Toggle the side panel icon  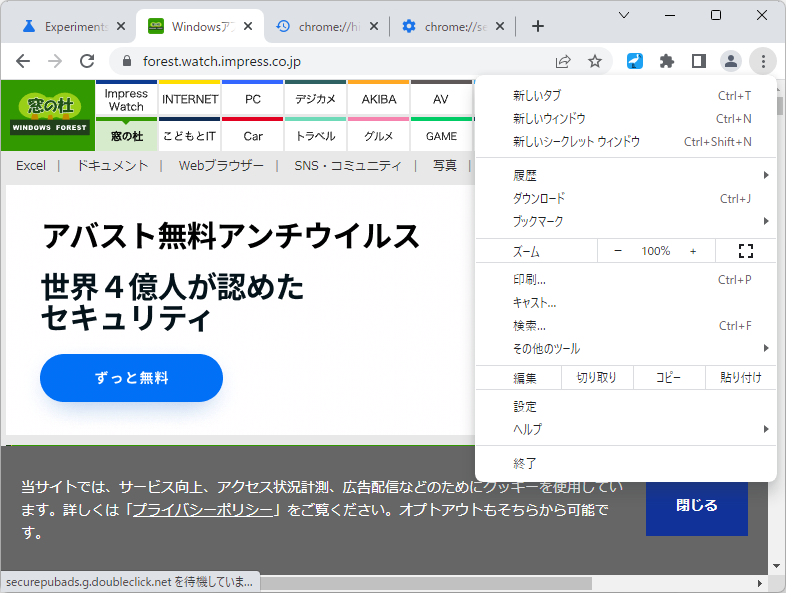pos(699,61)
